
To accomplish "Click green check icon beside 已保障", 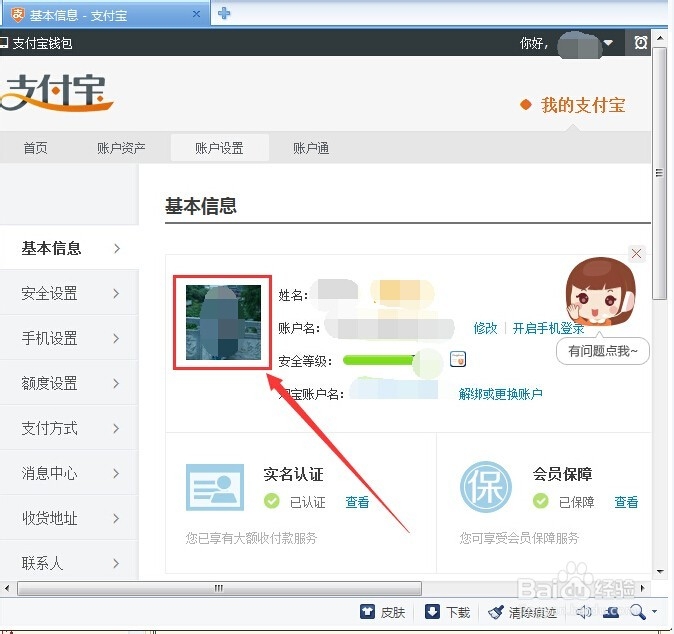I will (540, 501).
